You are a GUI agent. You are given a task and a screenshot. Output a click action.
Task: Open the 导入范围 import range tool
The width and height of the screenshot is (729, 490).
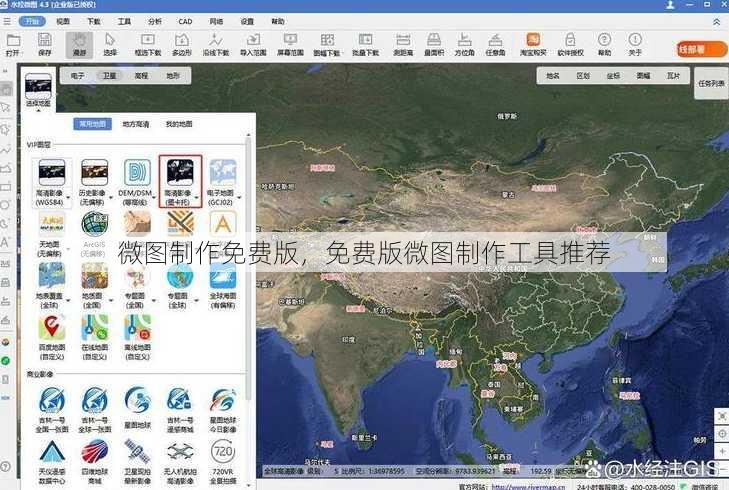coord(253,44)
